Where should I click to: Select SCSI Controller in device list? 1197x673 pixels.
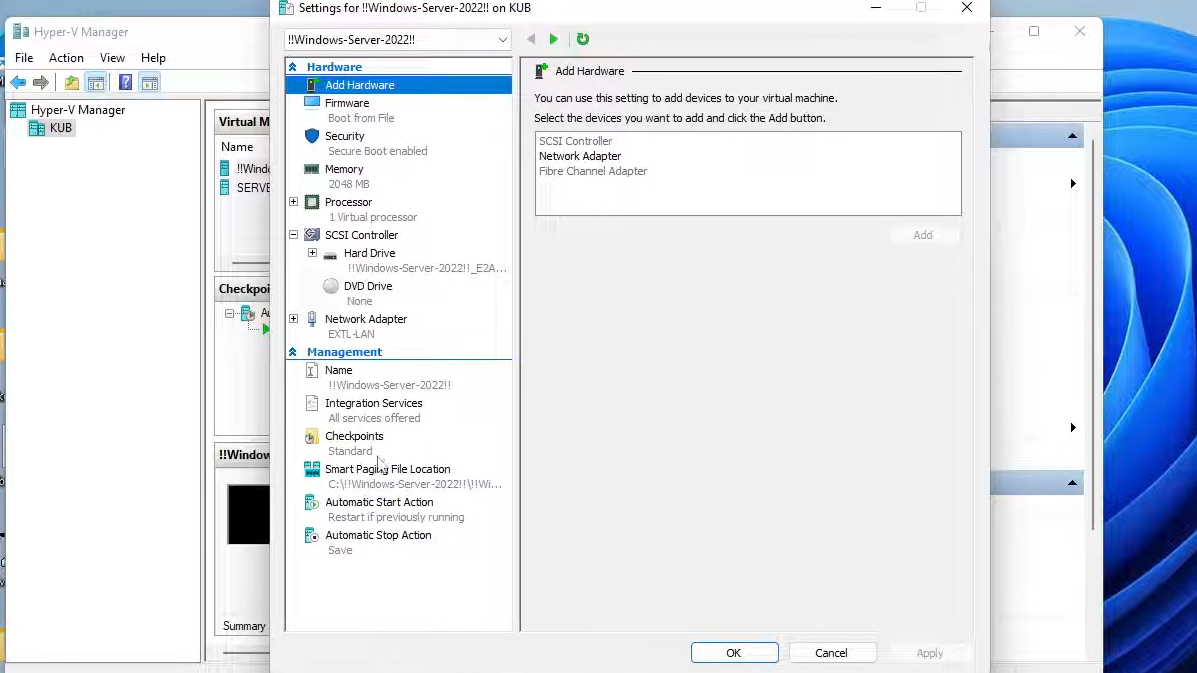[x=576, y=141]
